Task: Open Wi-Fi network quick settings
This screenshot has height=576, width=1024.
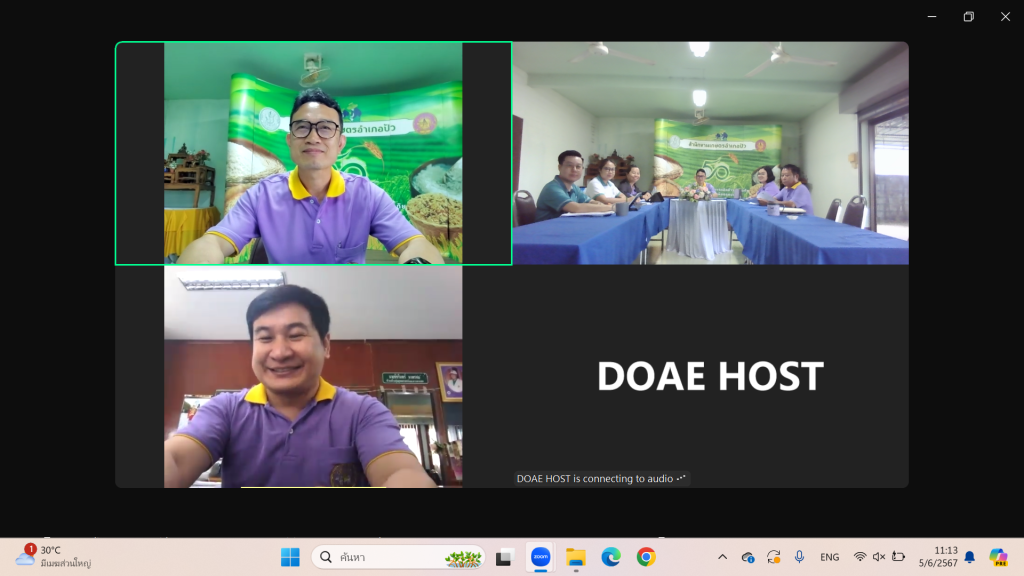Action: point(860,557)
